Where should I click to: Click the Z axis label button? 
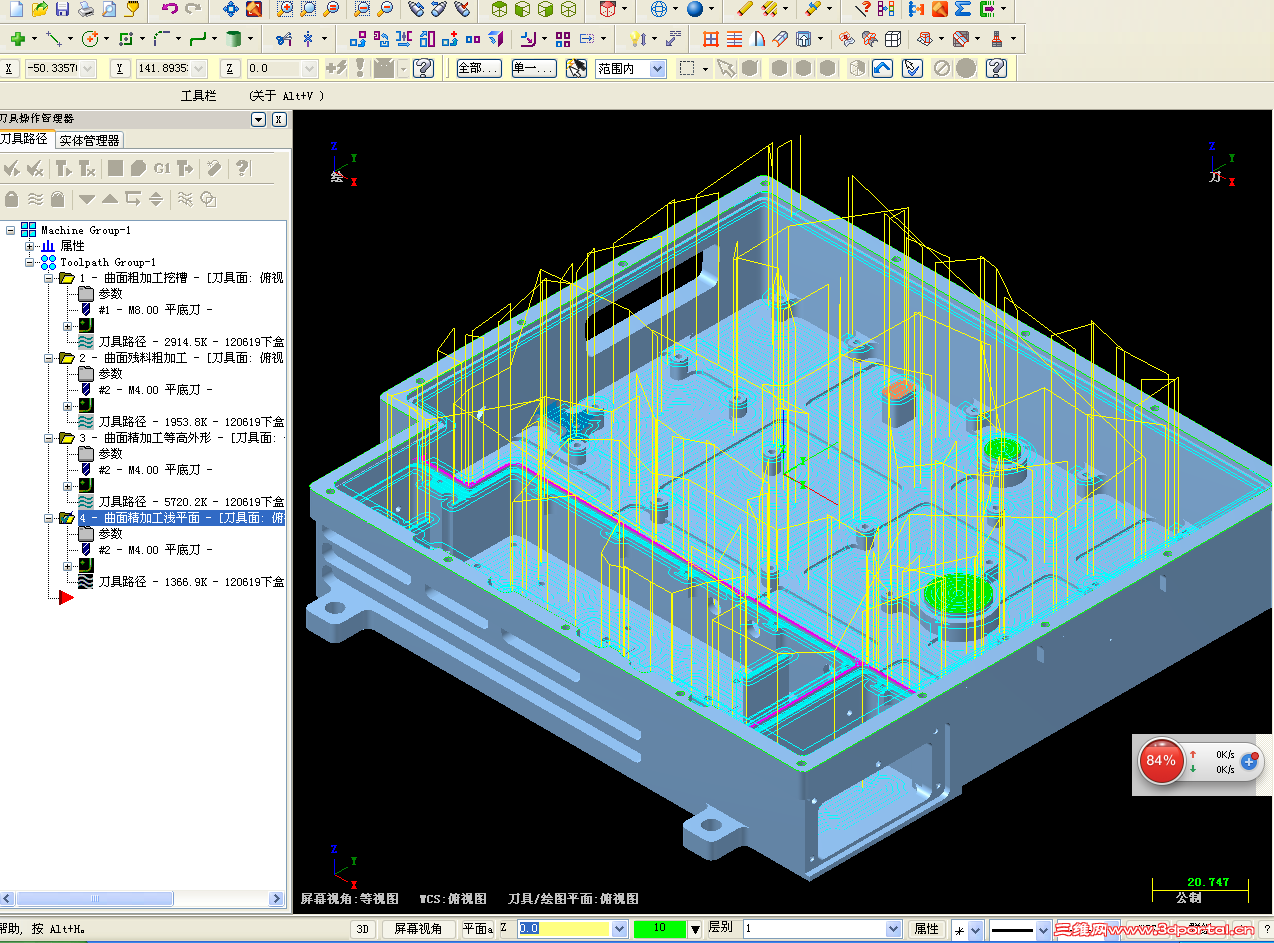230,69
